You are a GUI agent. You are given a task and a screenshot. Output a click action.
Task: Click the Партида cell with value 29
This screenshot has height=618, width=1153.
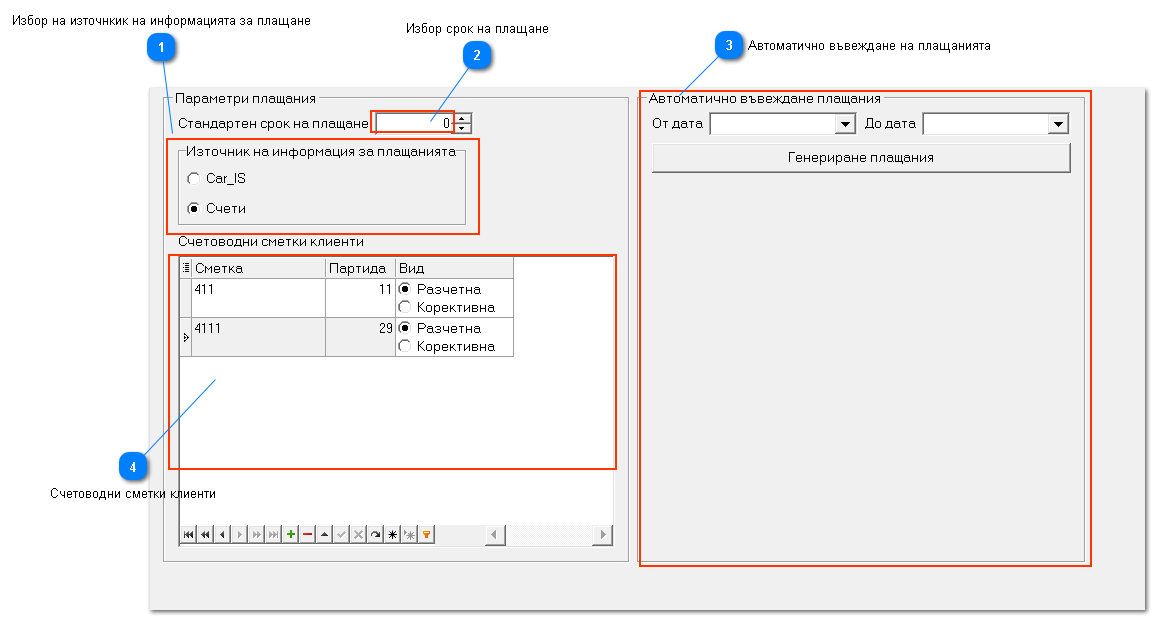pyautogui.click(x=360, y=337)
